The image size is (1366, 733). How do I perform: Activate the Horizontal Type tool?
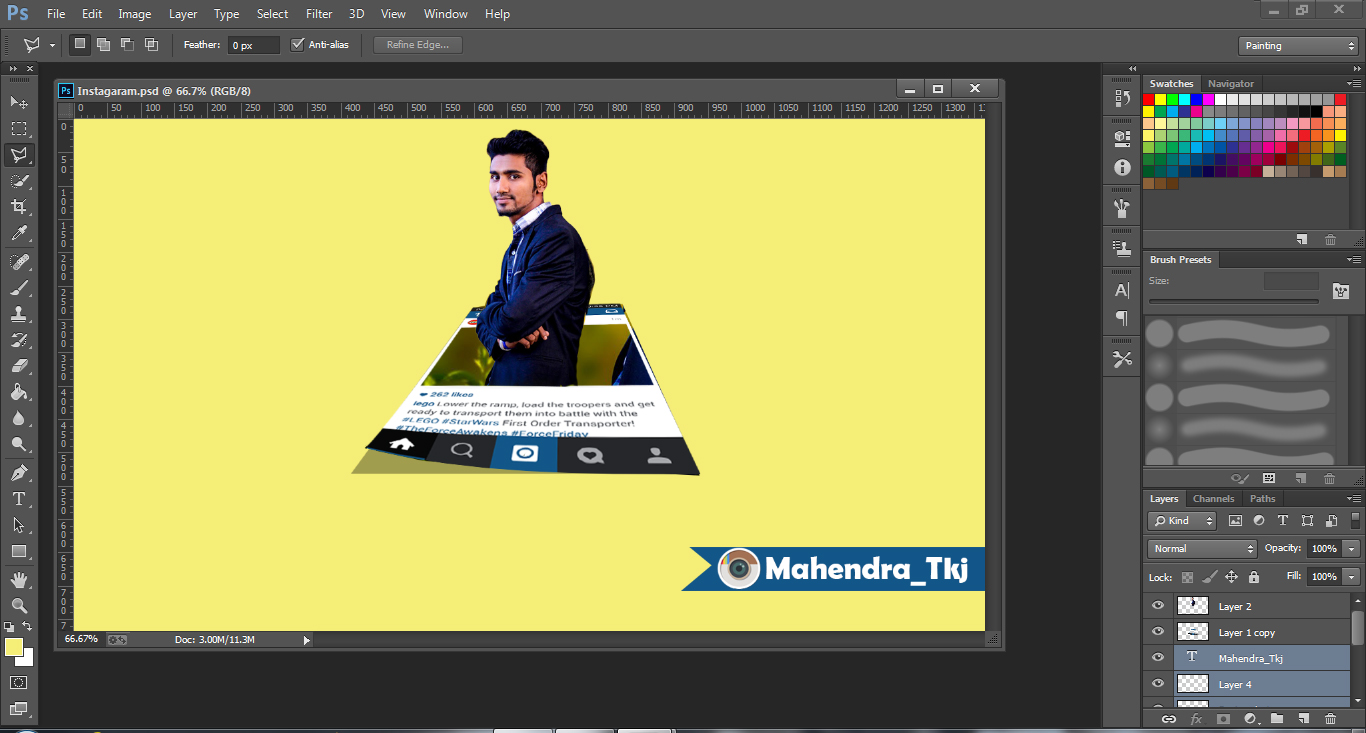pyautogui.click(x=18, y=499)
